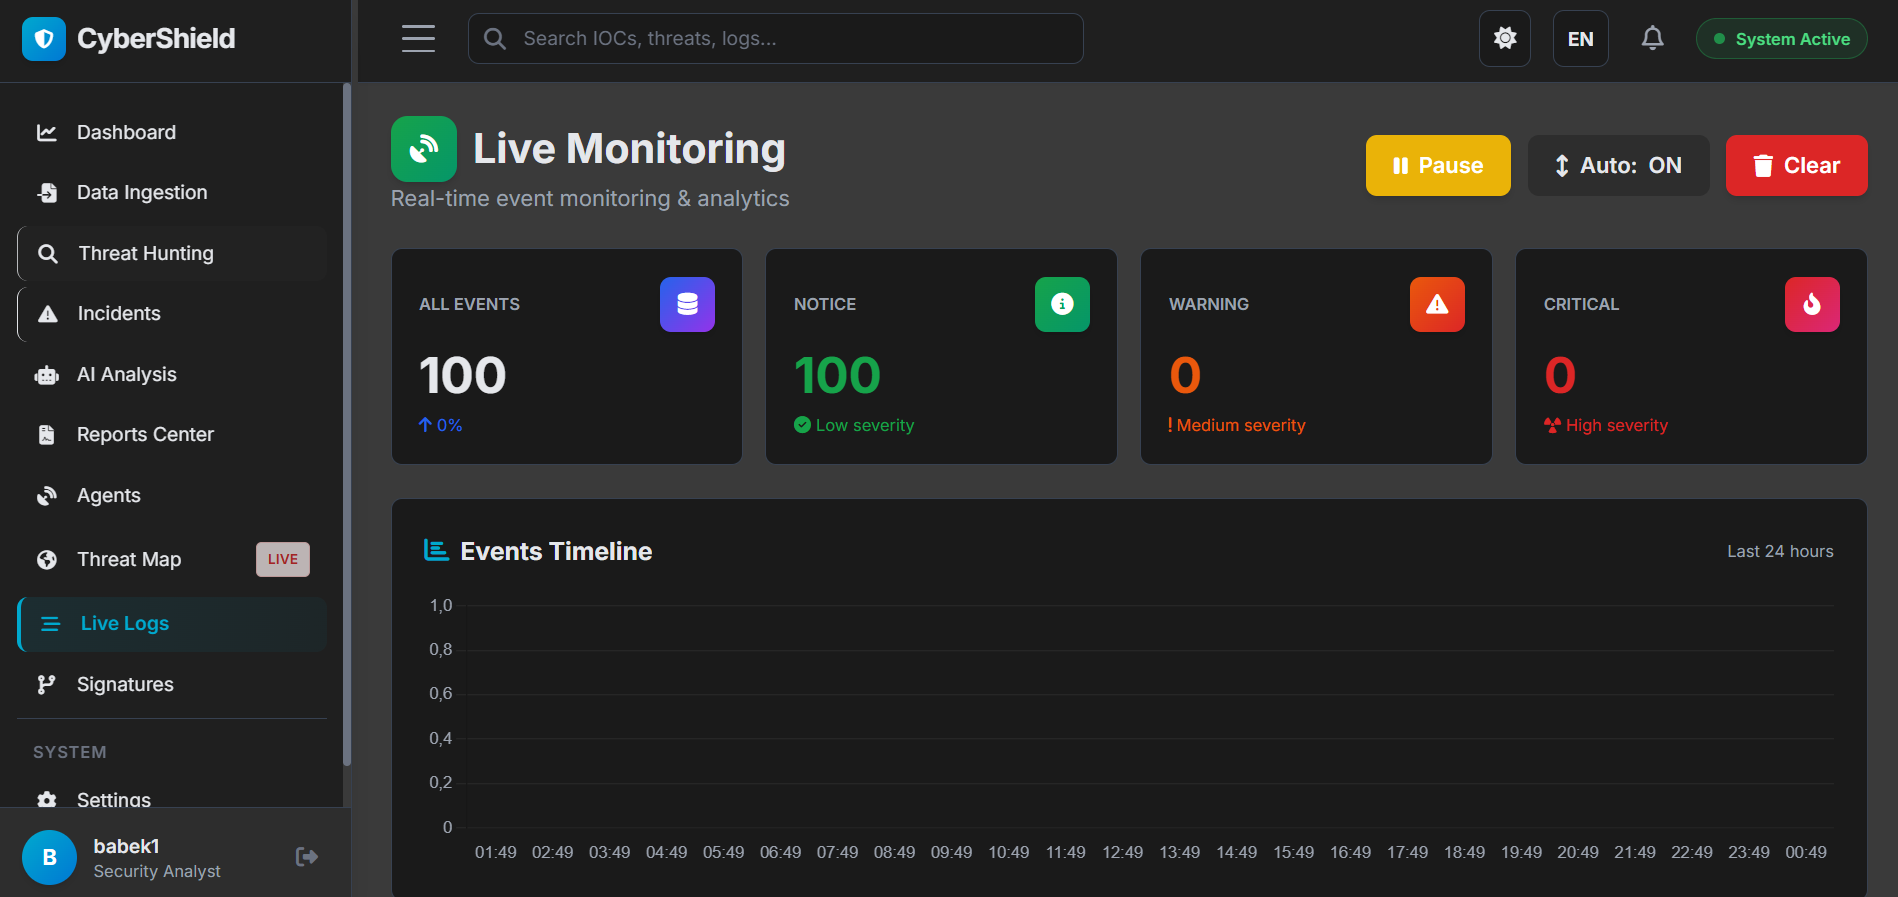Click the Notice info icon
The width and height of the screenshot is (1898, 897).
[1062, 304]
